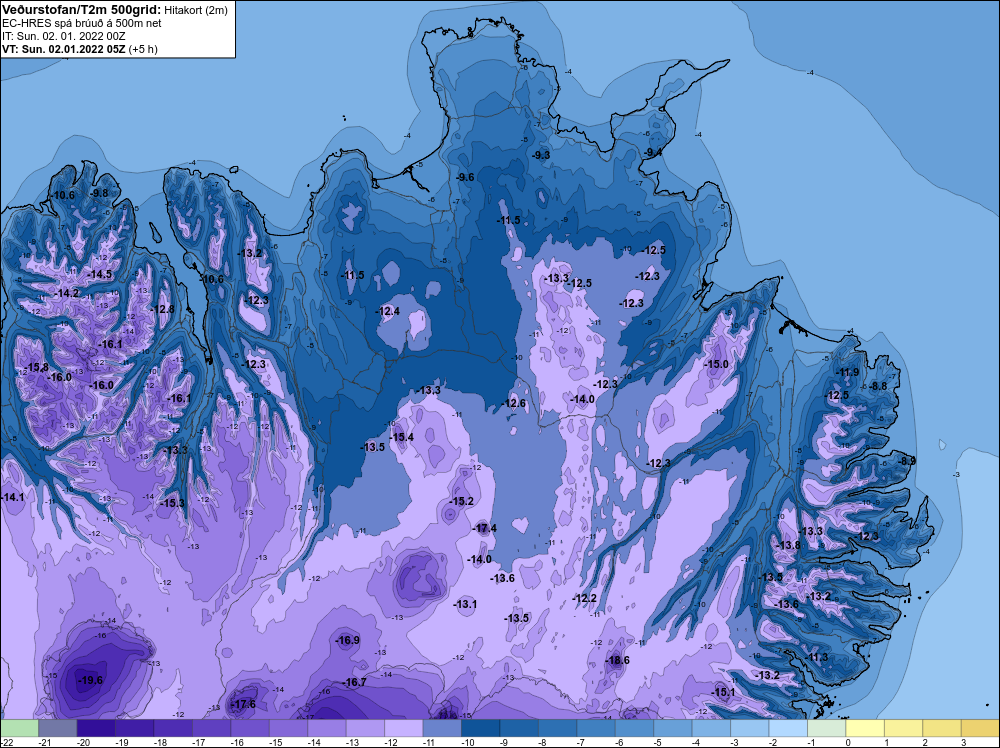This screenshot has width=1000, height=748.
Task: Click the -9.3 temperature value
Action: (541, 154)
